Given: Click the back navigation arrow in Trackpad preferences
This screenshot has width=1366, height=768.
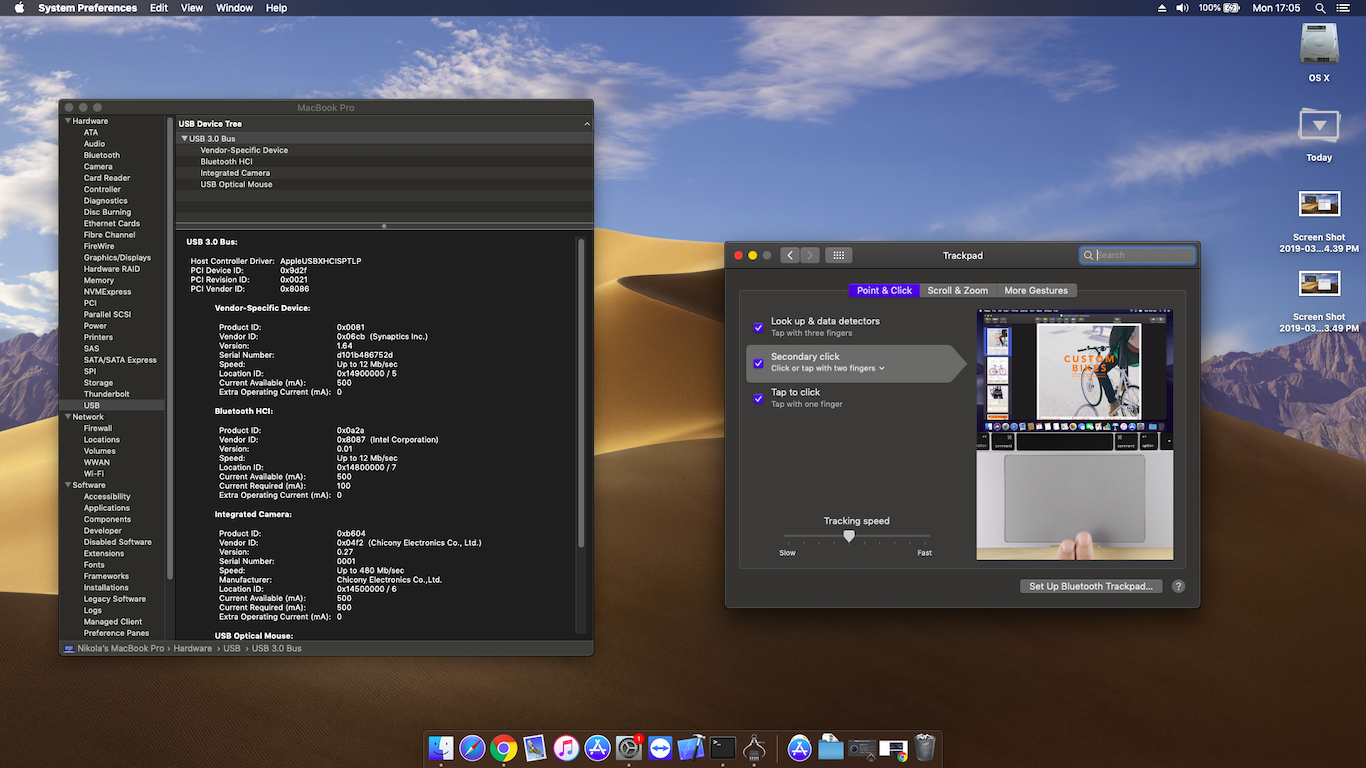Looking at the screenshot, I should [789, 255].
